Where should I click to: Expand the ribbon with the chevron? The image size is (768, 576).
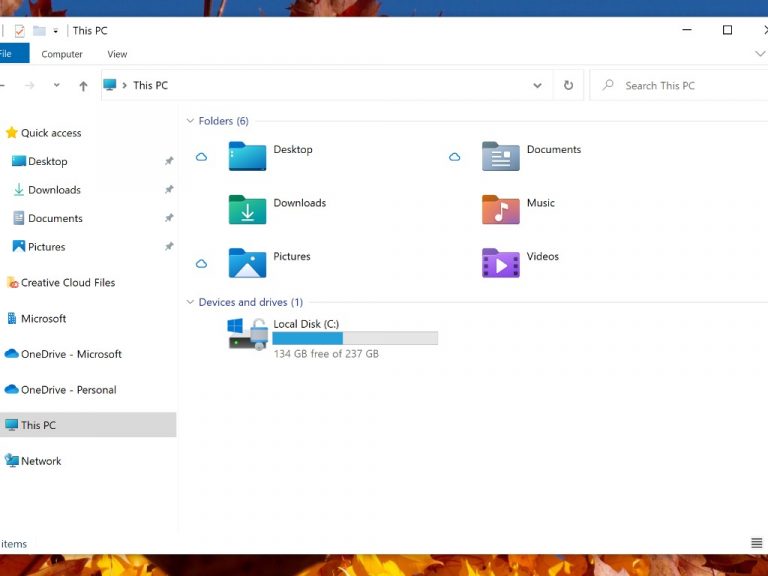pos(760,54)
